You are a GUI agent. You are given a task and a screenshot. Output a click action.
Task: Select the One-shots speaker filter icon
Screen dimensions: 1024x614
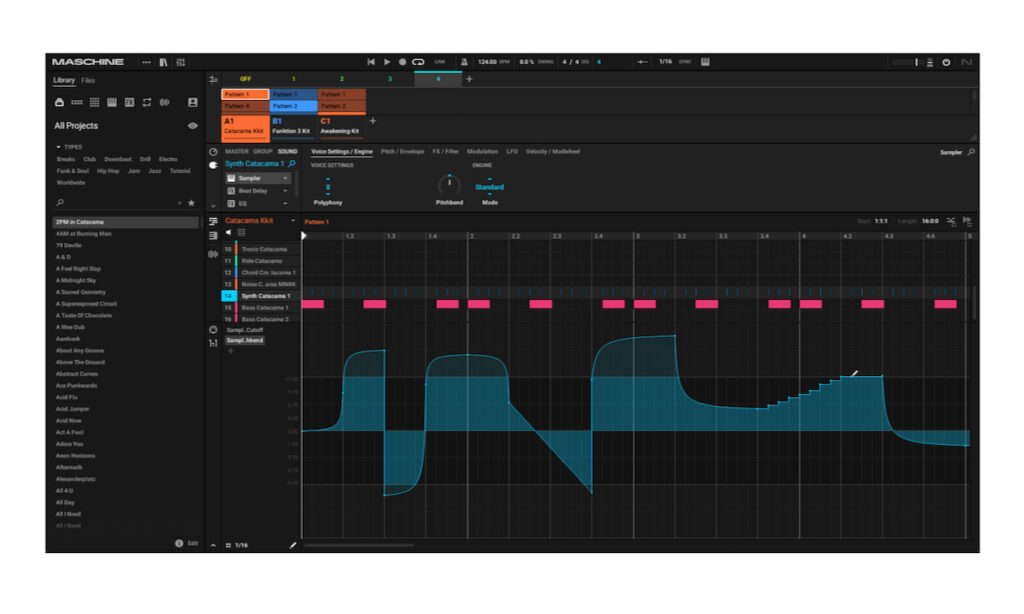click(165, 102)
